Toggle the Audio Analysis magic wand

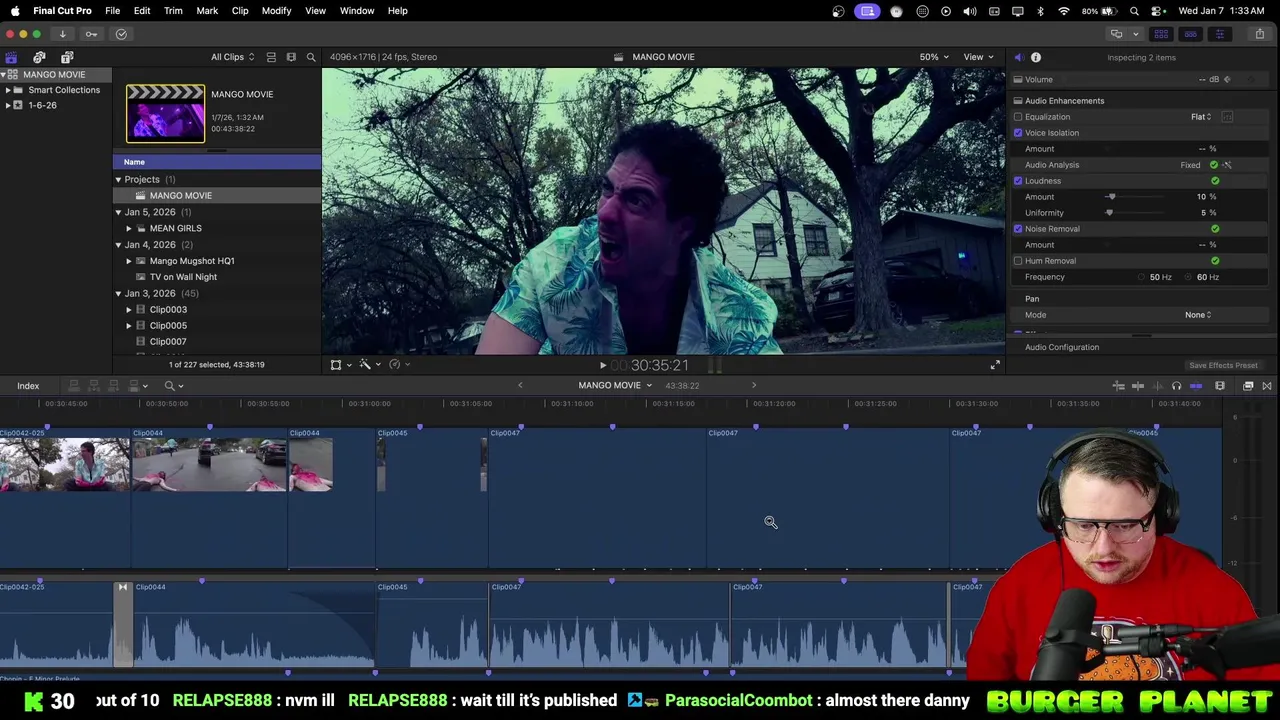click(x=1227, y=165)
